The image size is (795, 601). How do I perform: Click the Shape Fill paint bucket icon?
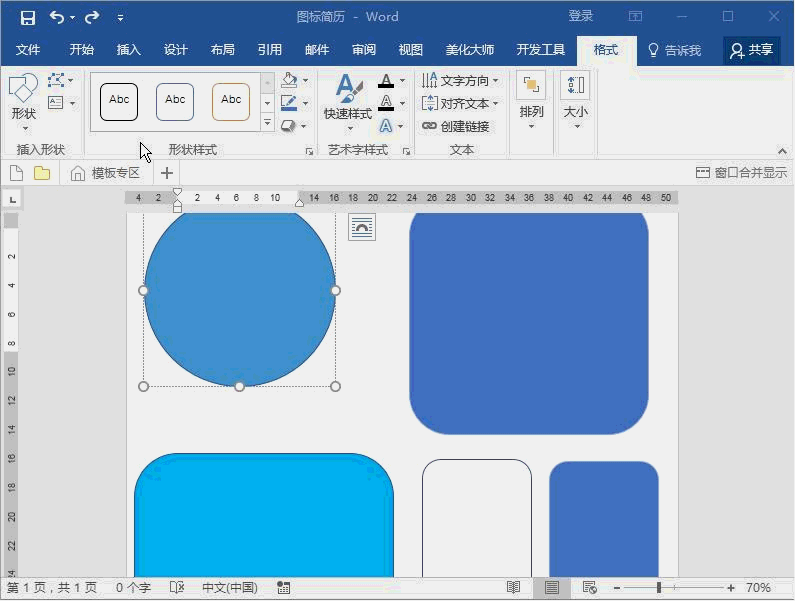[289, 80]
